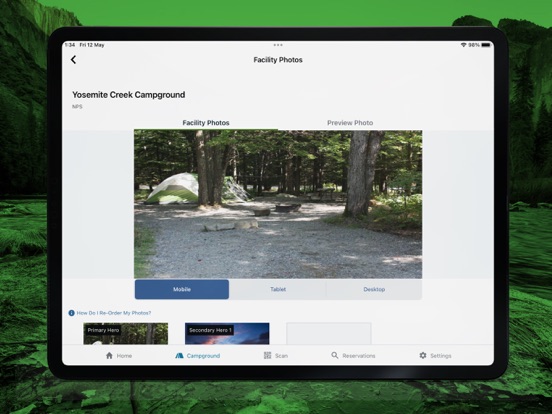Go back using the arrow icon
The width and height of the screenshot is (552, 414).
(73, 60)
